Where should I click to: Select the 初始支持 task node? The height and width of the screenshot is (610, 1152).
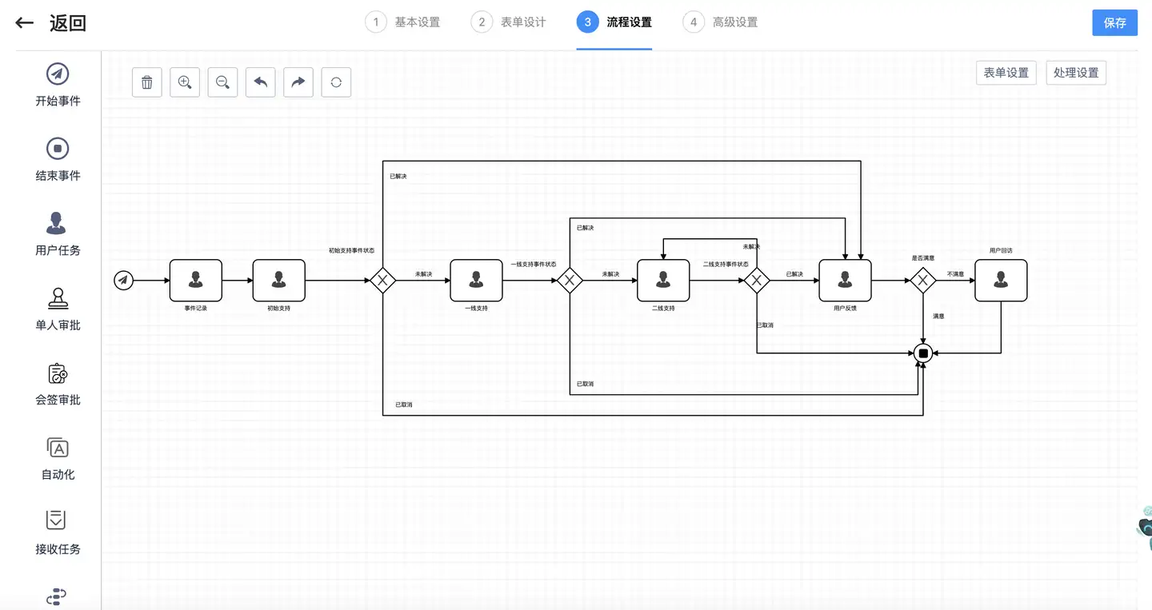point(279,280)
